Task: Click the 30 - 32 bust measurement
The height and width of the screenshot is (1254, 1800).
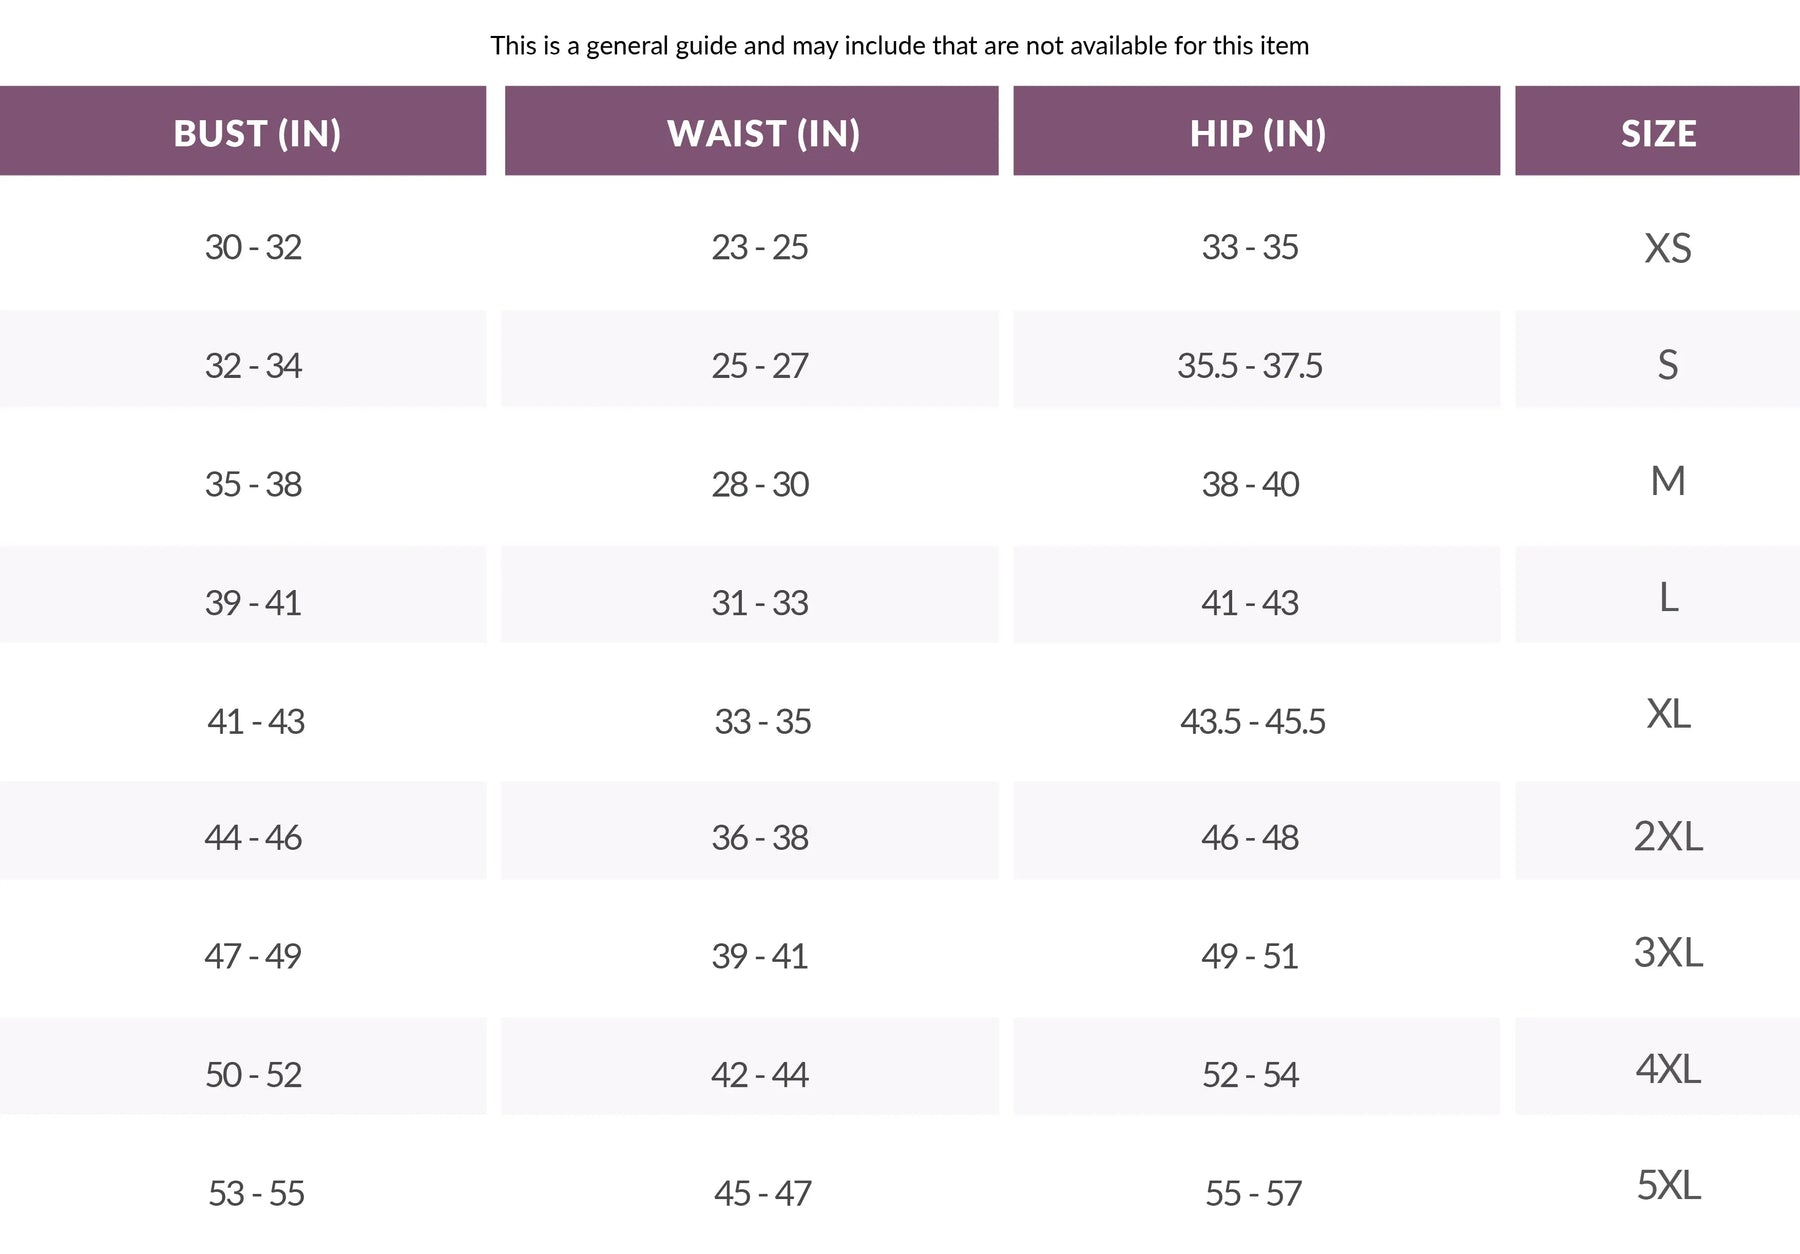Action: coord(253,247)
